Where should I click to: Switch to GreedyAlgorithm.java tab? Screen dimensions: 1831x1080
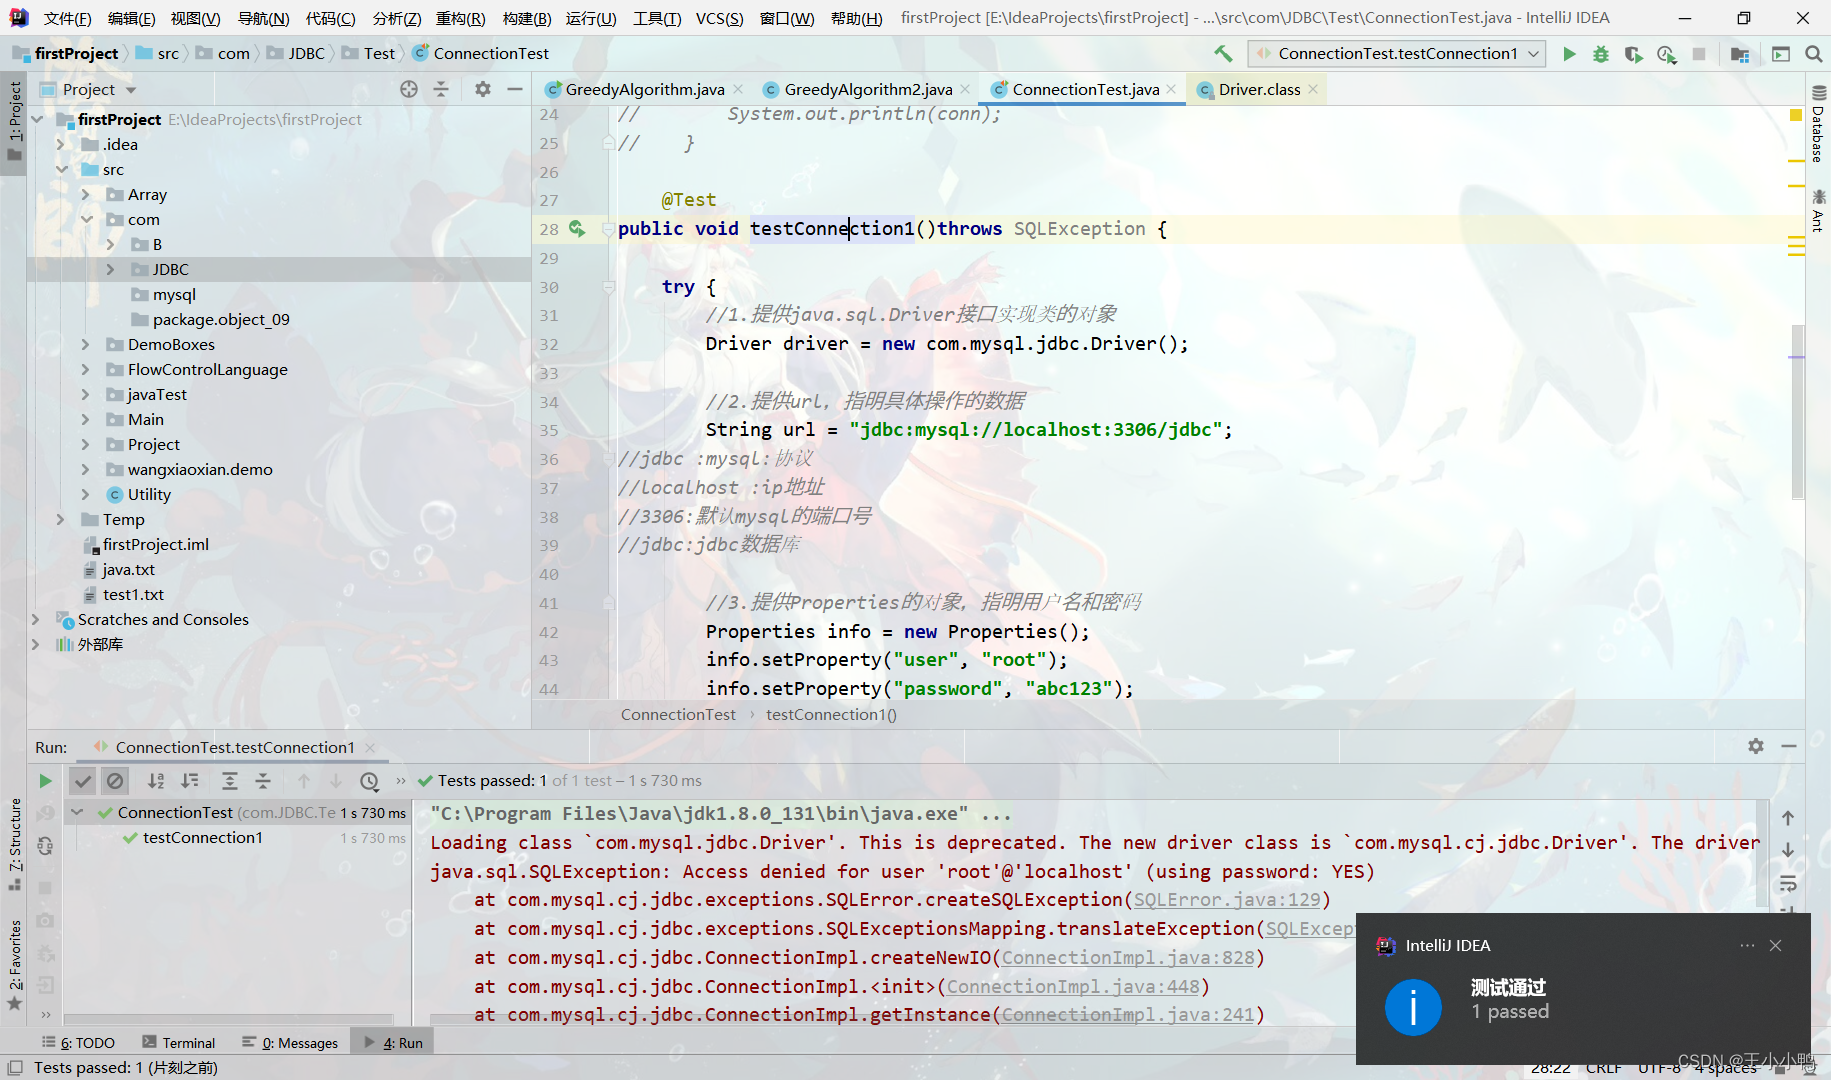coord(645,90)
